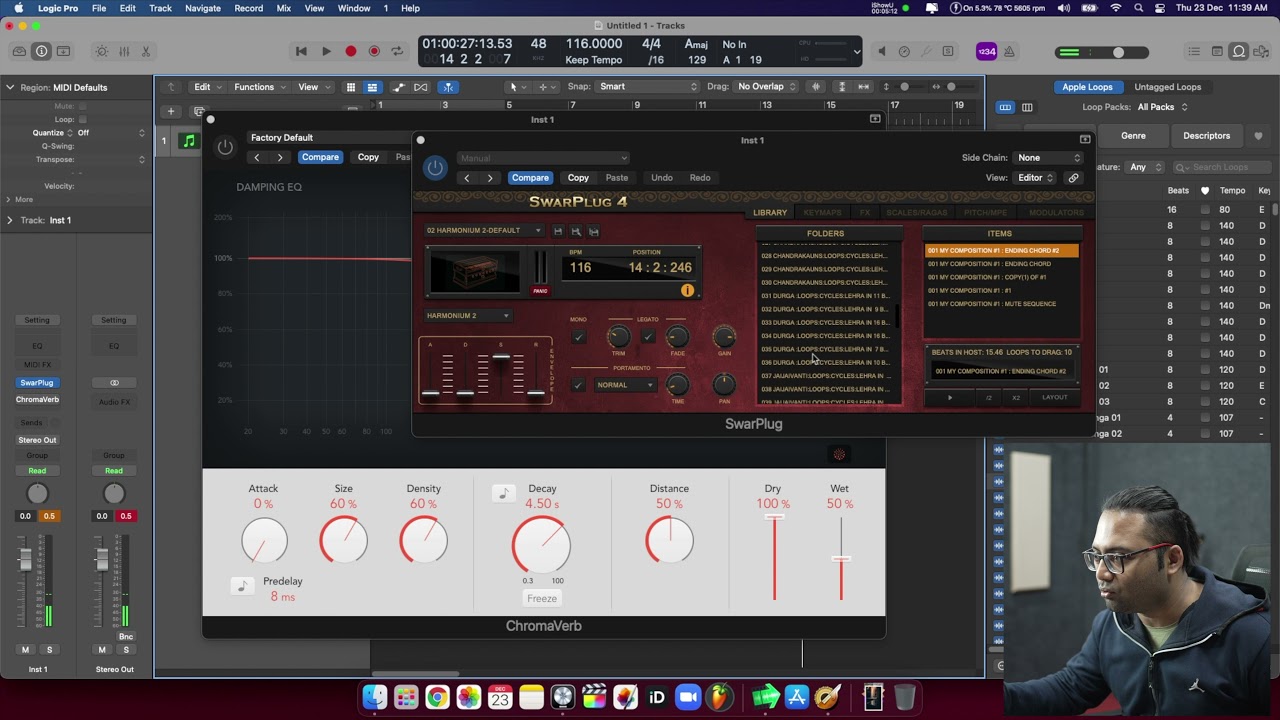Click Copy in the SwarPlug plugin header
Image resolution: width=1280 pixels, height=720 pixels.
(x=578, y=178)
